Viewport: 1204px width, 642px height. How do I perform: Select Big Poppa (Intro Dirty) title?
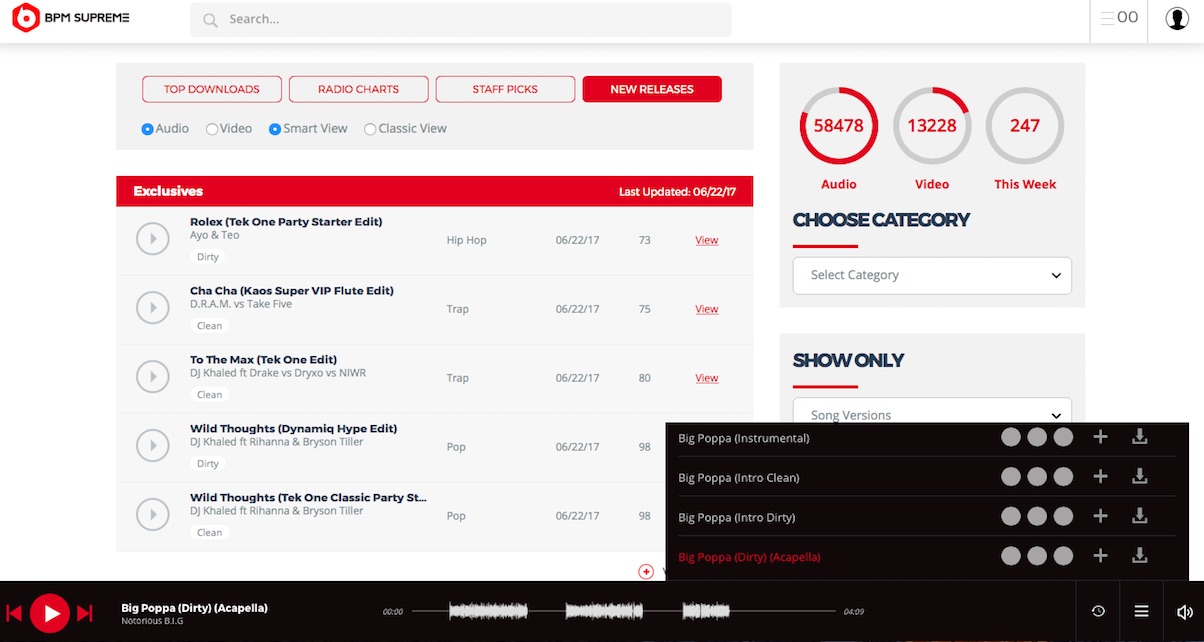tap(737, 517)
